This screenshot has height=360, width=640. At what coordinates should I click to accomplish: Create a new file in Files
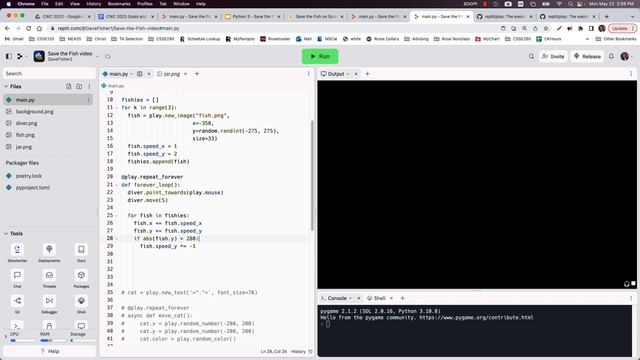[69, 87]
